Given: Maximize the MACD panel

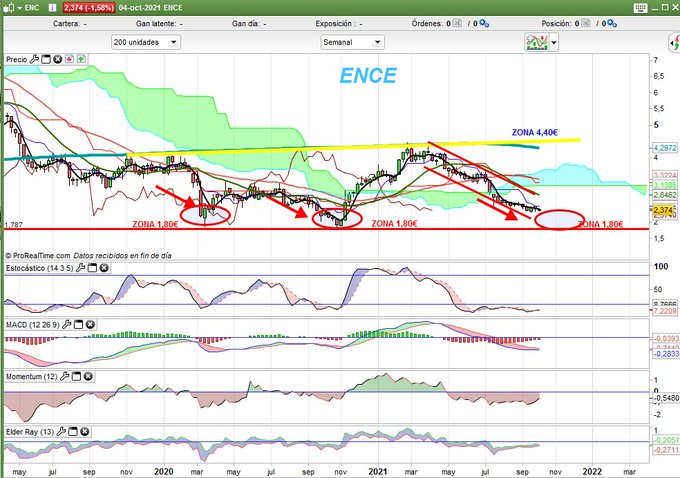Looking at the screenshot, I should point(78,324).
